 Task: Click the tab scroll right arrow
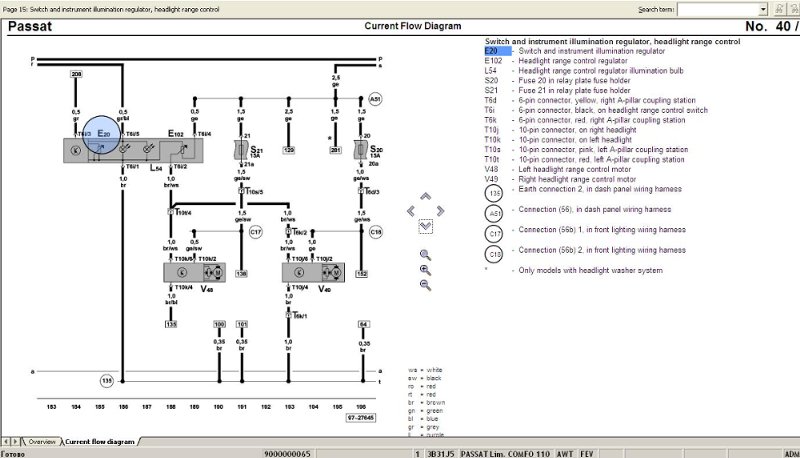15,441
